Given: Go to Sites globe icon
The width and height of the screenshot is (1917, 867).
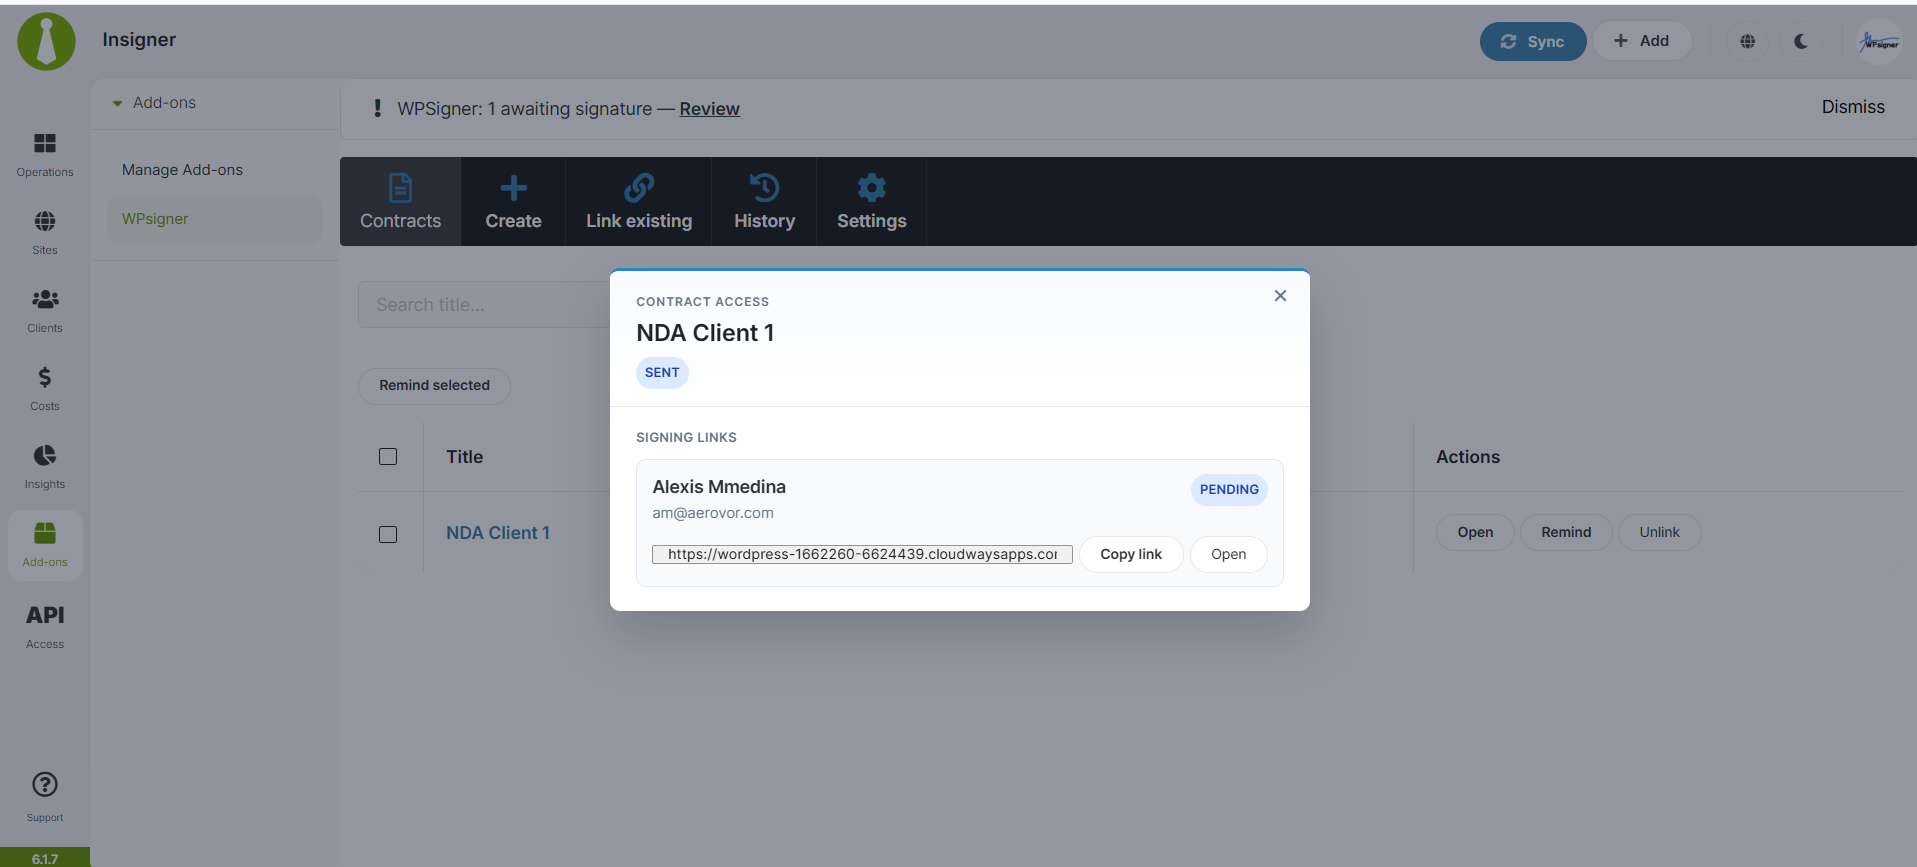Looking at the screenshot, I should (x=45, y=221).
